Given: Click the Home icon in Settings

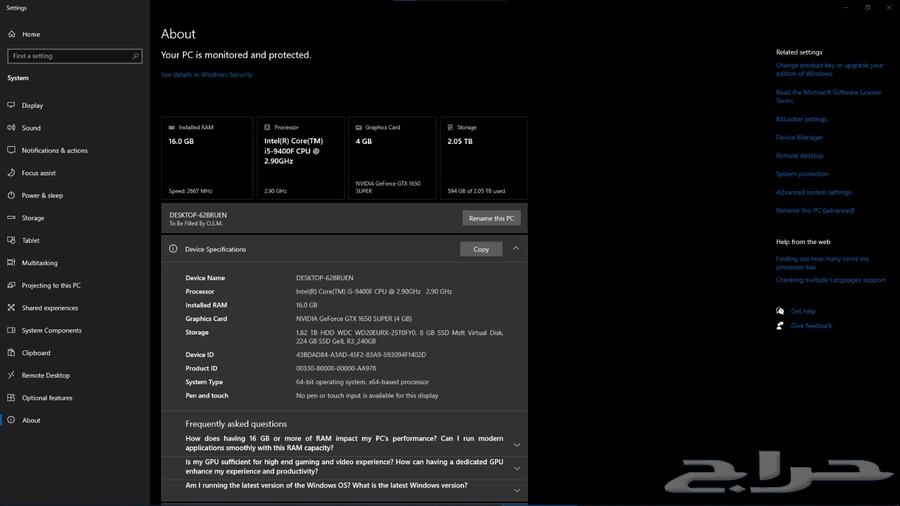Looking at the screenshot, I should pos(11,34).
